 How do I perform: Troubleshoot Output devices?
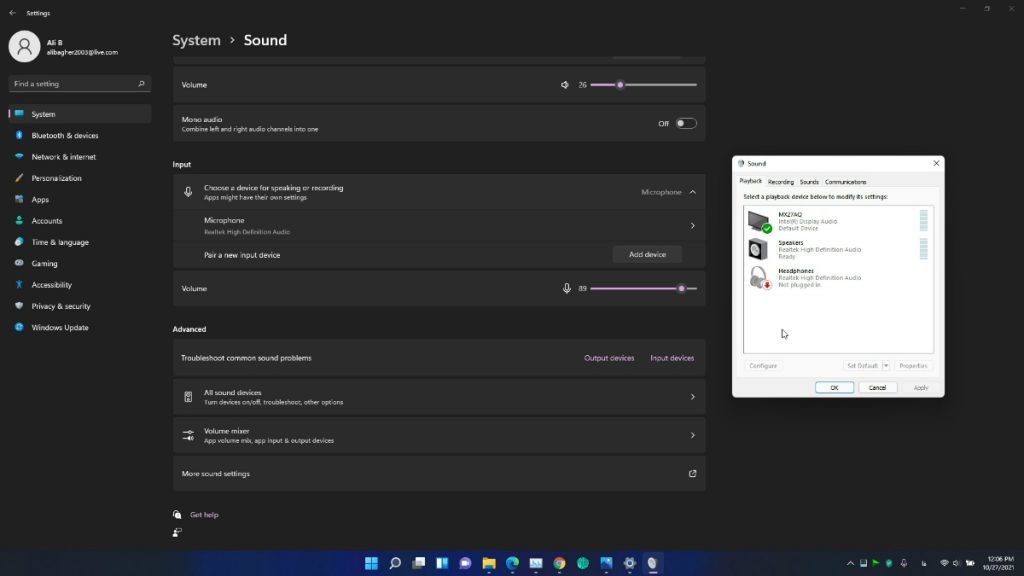pyautogui.click(x=609, y=358)
